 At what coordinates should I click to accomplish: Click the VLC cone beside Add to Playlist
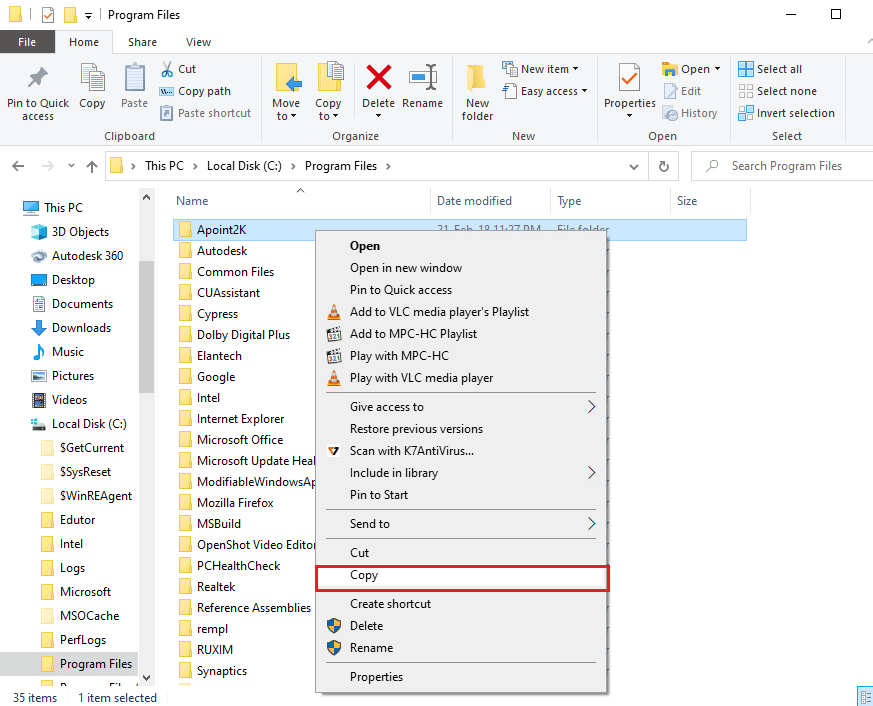tap(333, 312)
